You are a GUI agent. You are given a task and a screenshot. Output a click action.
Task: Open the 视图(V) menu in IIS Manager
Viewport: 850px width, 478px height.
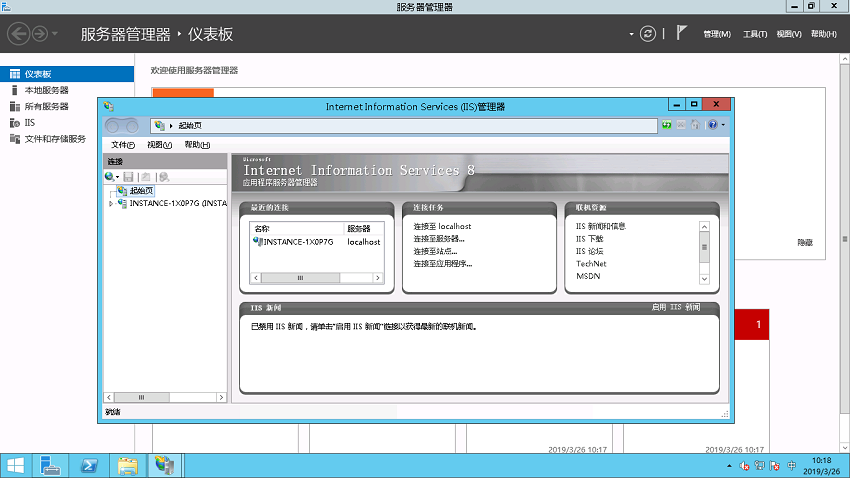point(159,145)
